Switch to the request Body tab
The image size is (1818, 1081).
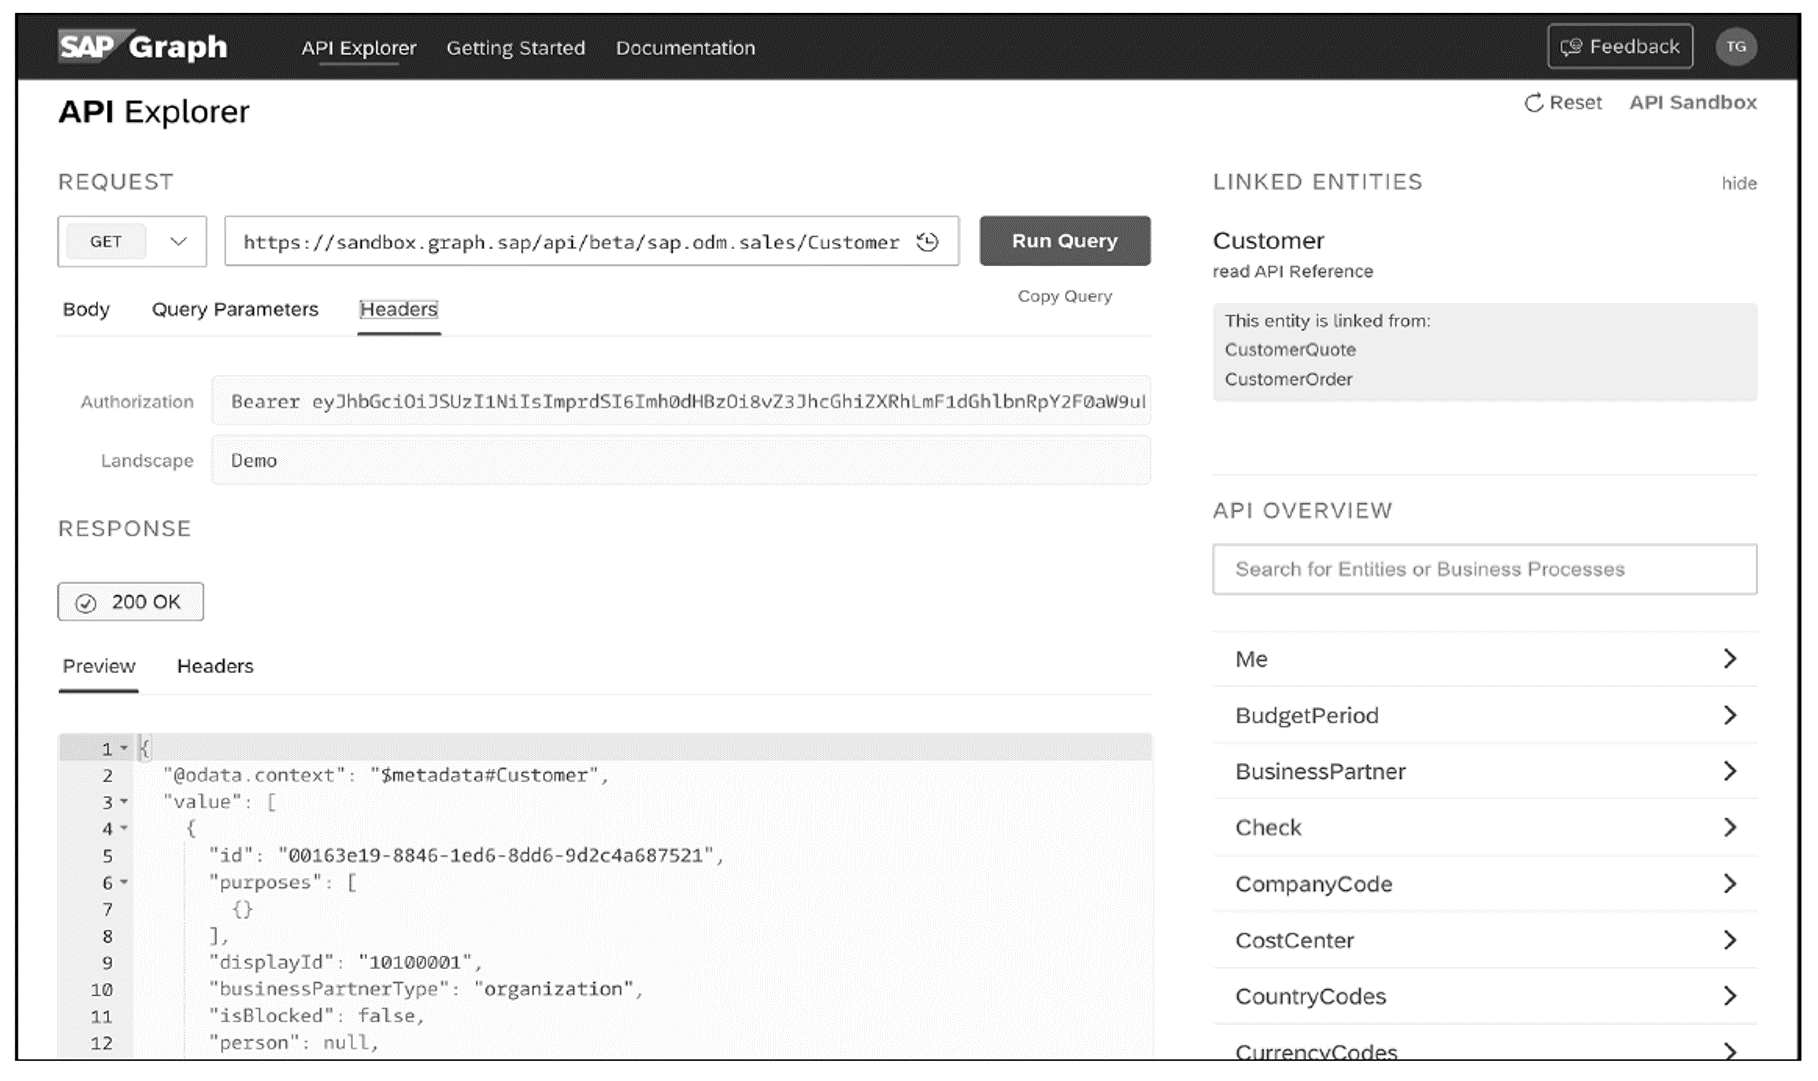(x=86, y=309)
